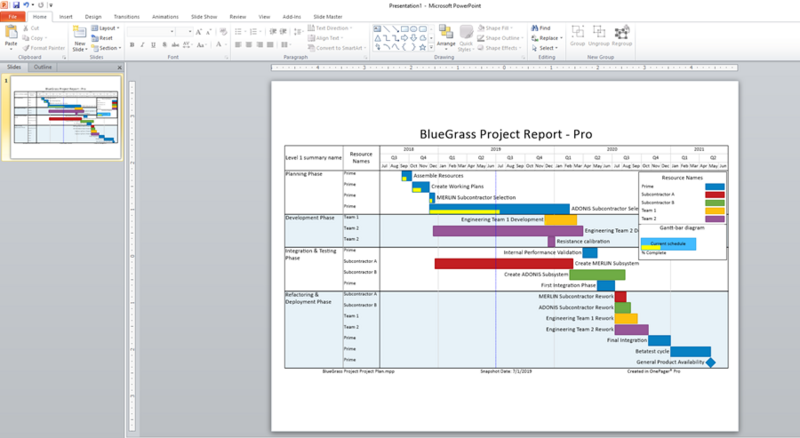This screenshot has height=438, width=800.
Task: Click the Font Color icon
Action: pyautogui.click(x=219, y=45)
